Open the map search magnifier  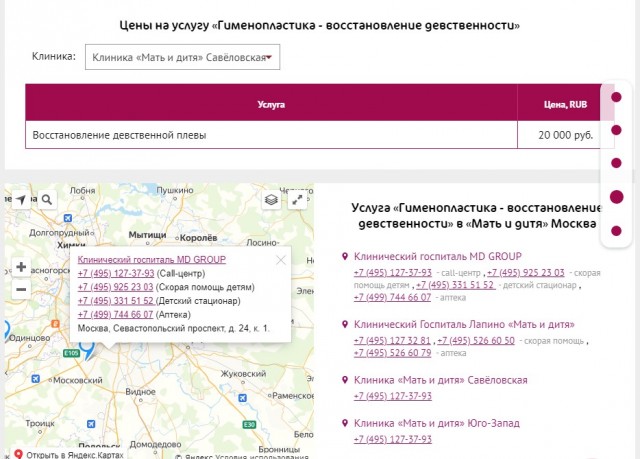point(47,200)
